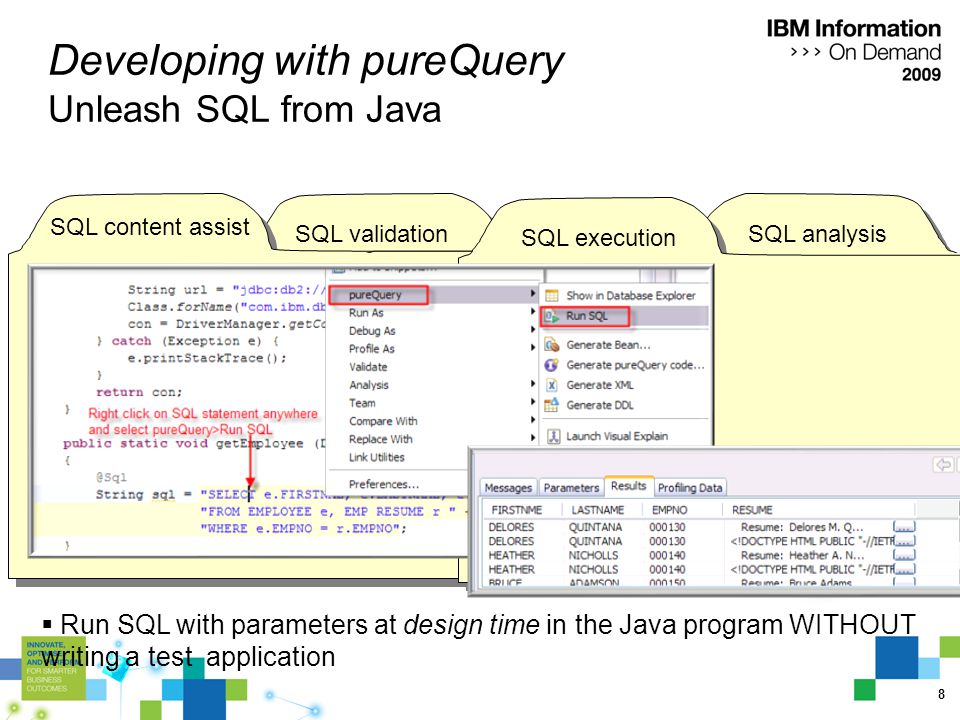This screenshot has width=960, height=720.
Task: Open ellipsis button for Heather A. N resume
Action: 904,555
